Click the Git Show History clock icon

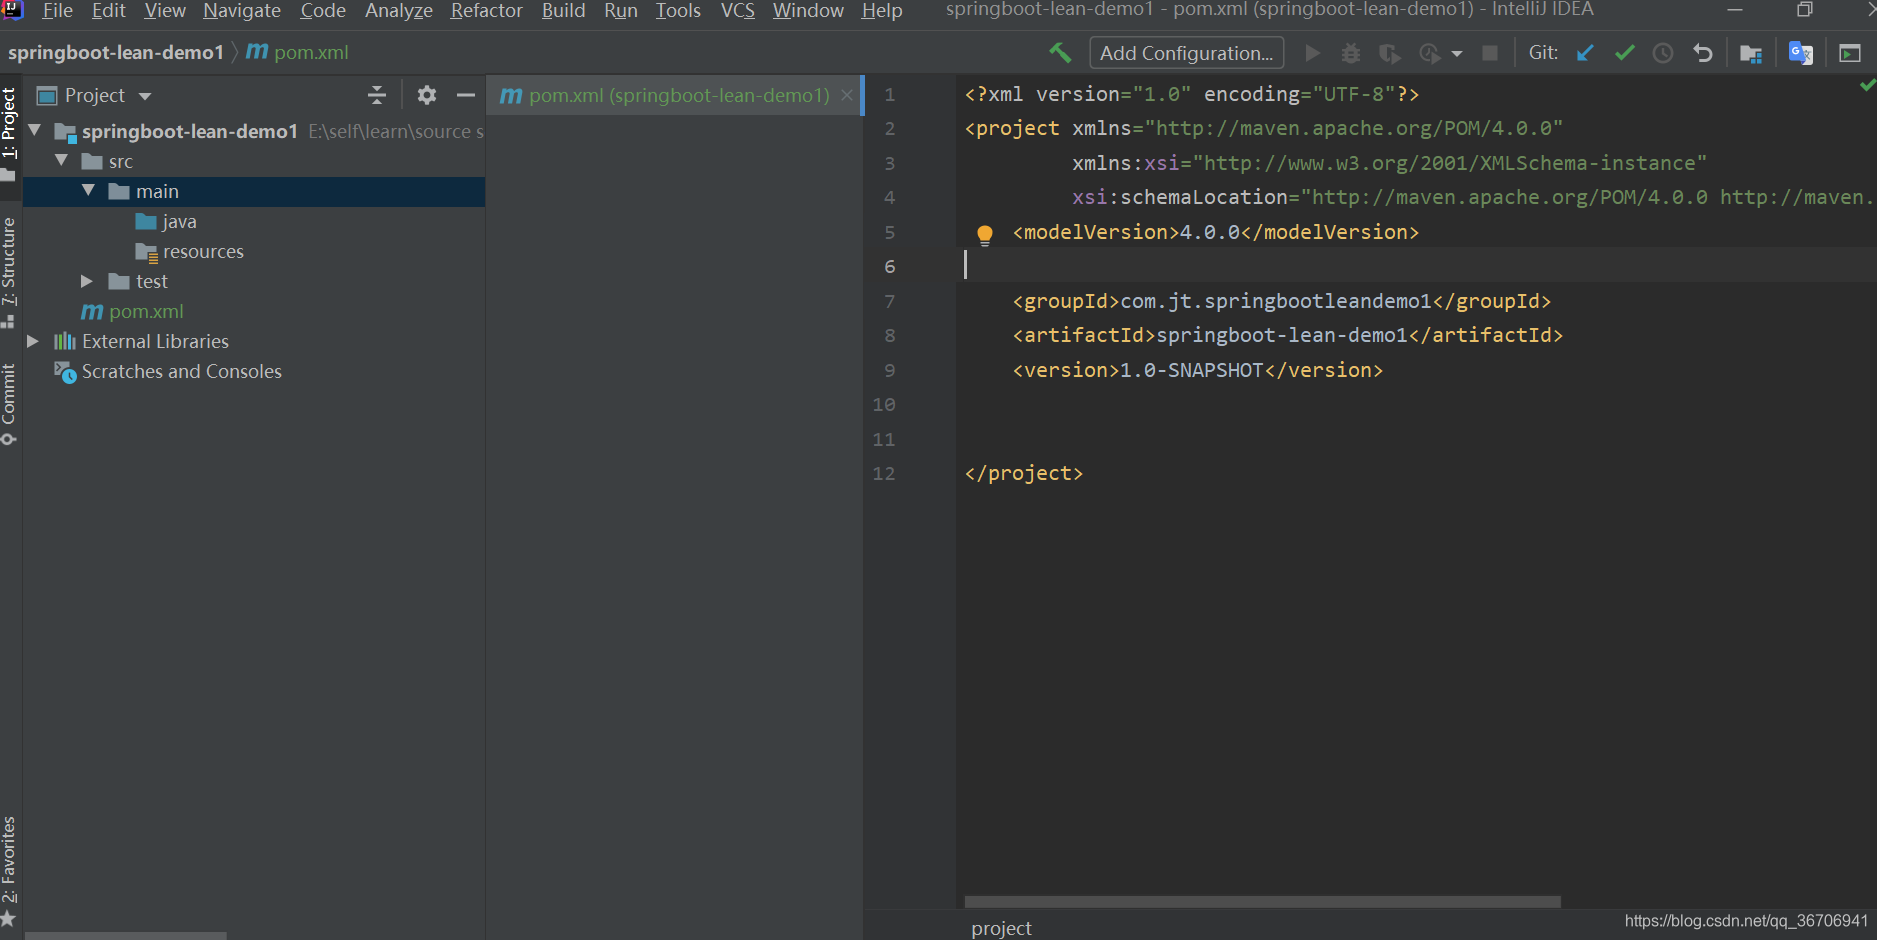[1663, 53]
